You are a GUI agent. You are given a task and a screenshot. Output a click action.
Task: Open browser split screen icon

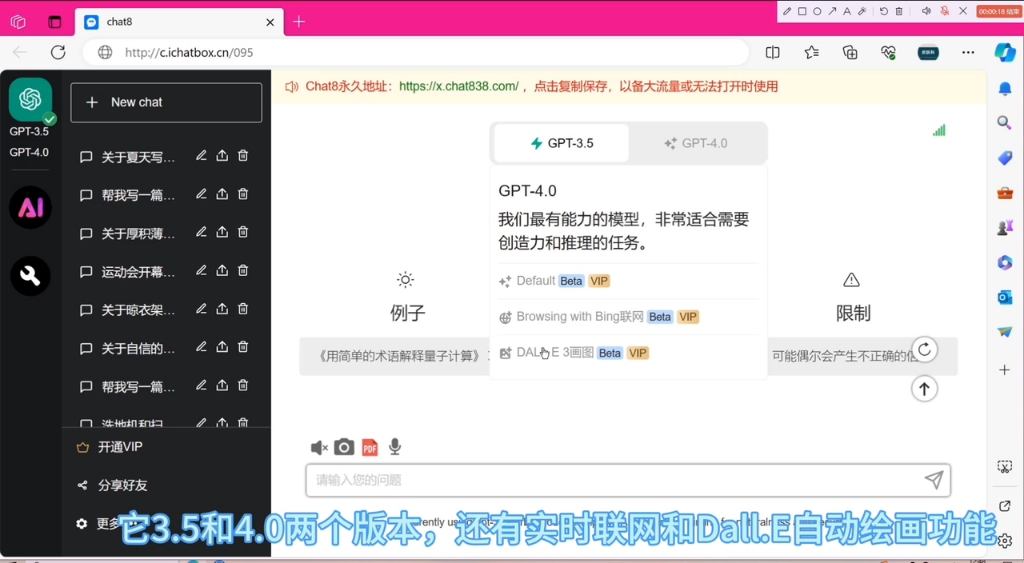(x=773, y=52)
